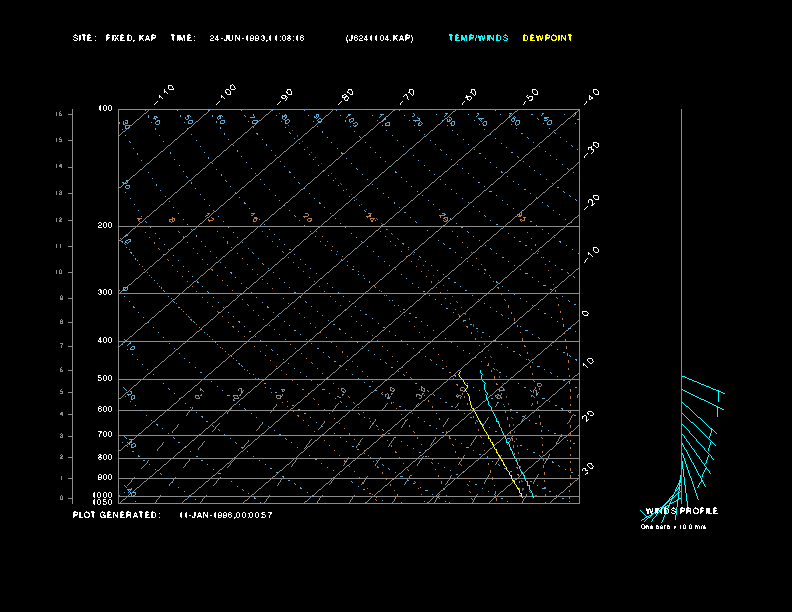Click the PLOT GENERATED label at bottom
Viewport: 792px width, 612px height.
(x=115, y=515)
